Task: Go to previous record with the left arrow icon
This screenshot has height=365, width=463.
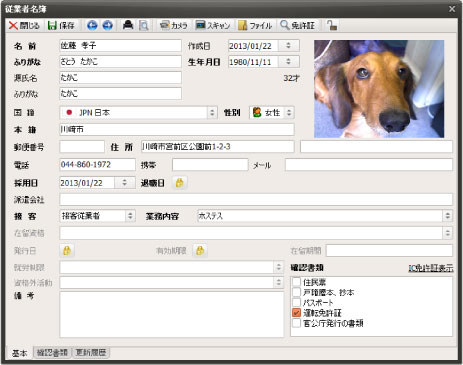Action: 92,25
